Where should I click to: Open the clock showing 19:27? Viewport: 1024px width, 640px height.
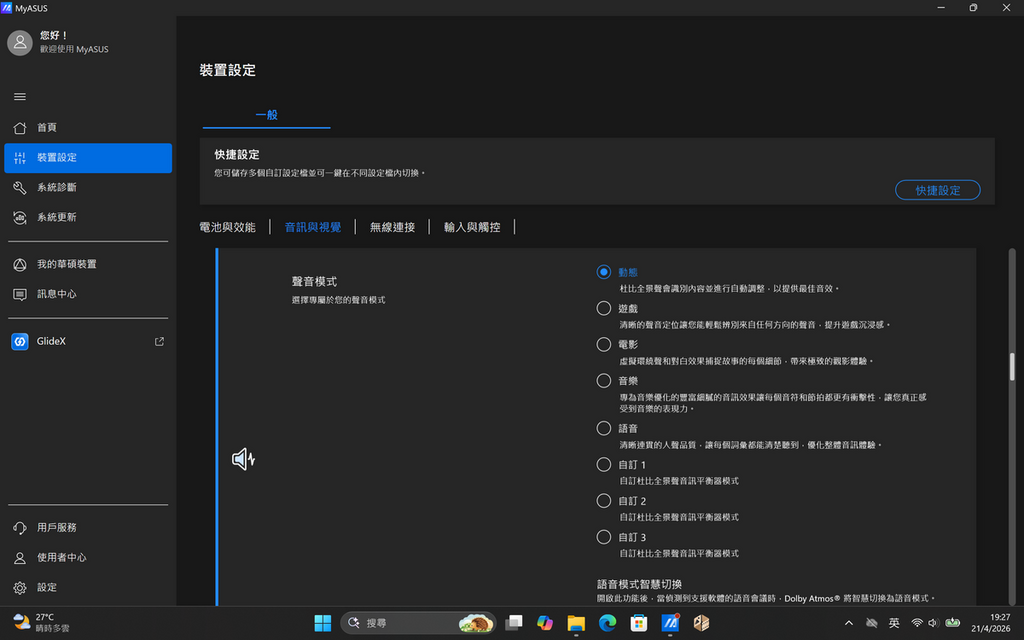pyautogui.click(x=991, y=623)
